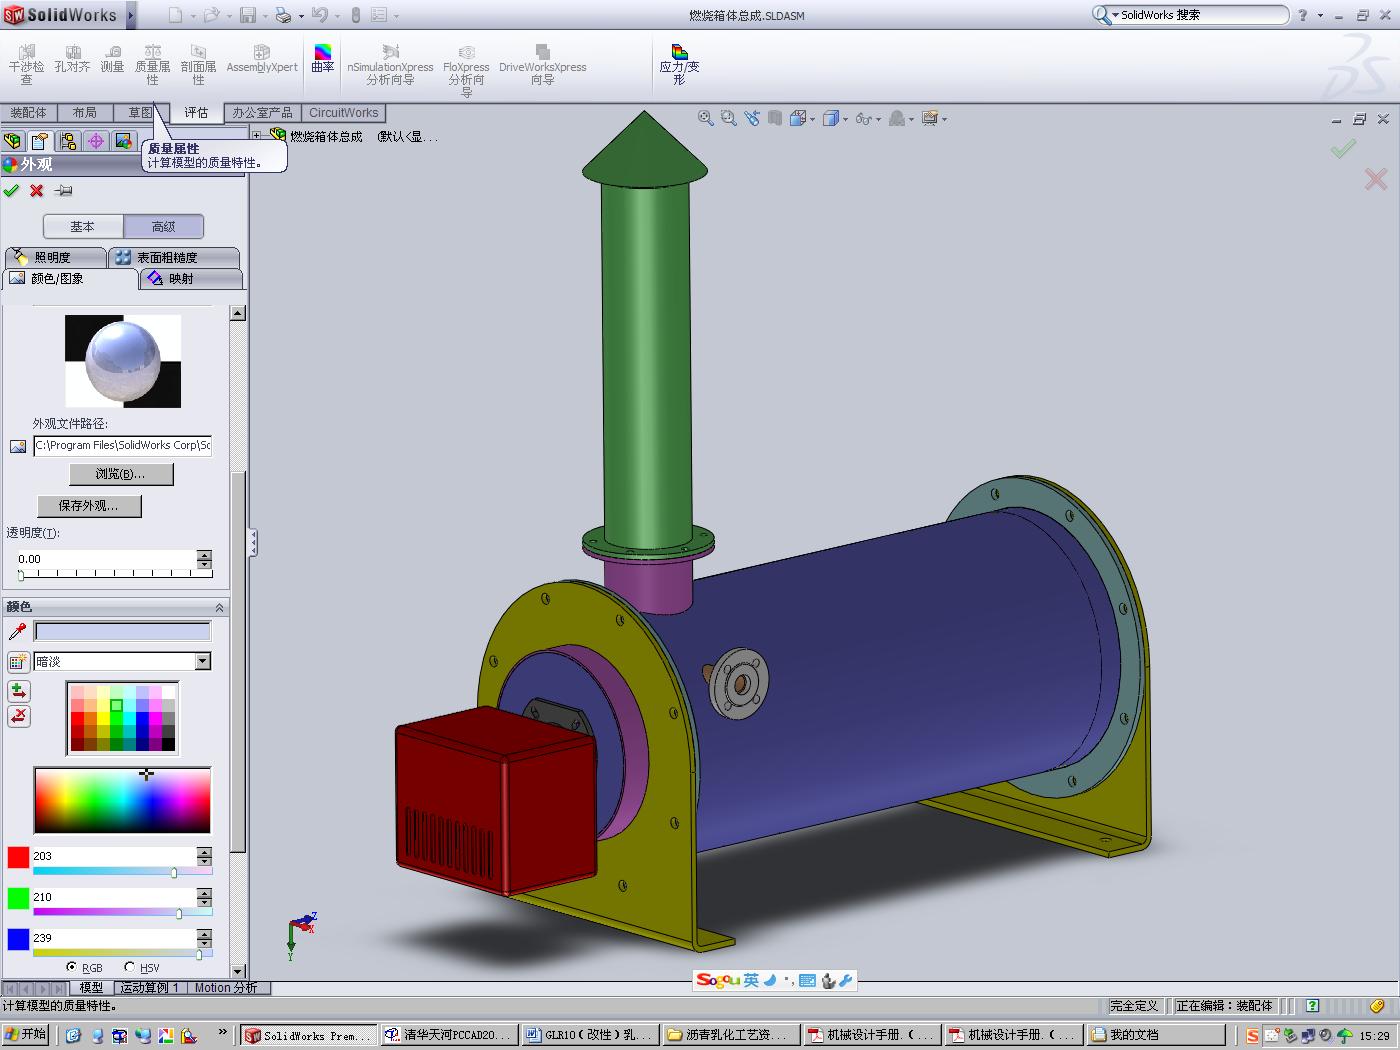The image size is (1400, 1050).
Task: Click the 开始 Start button
Action: (x=25, y=1035)
